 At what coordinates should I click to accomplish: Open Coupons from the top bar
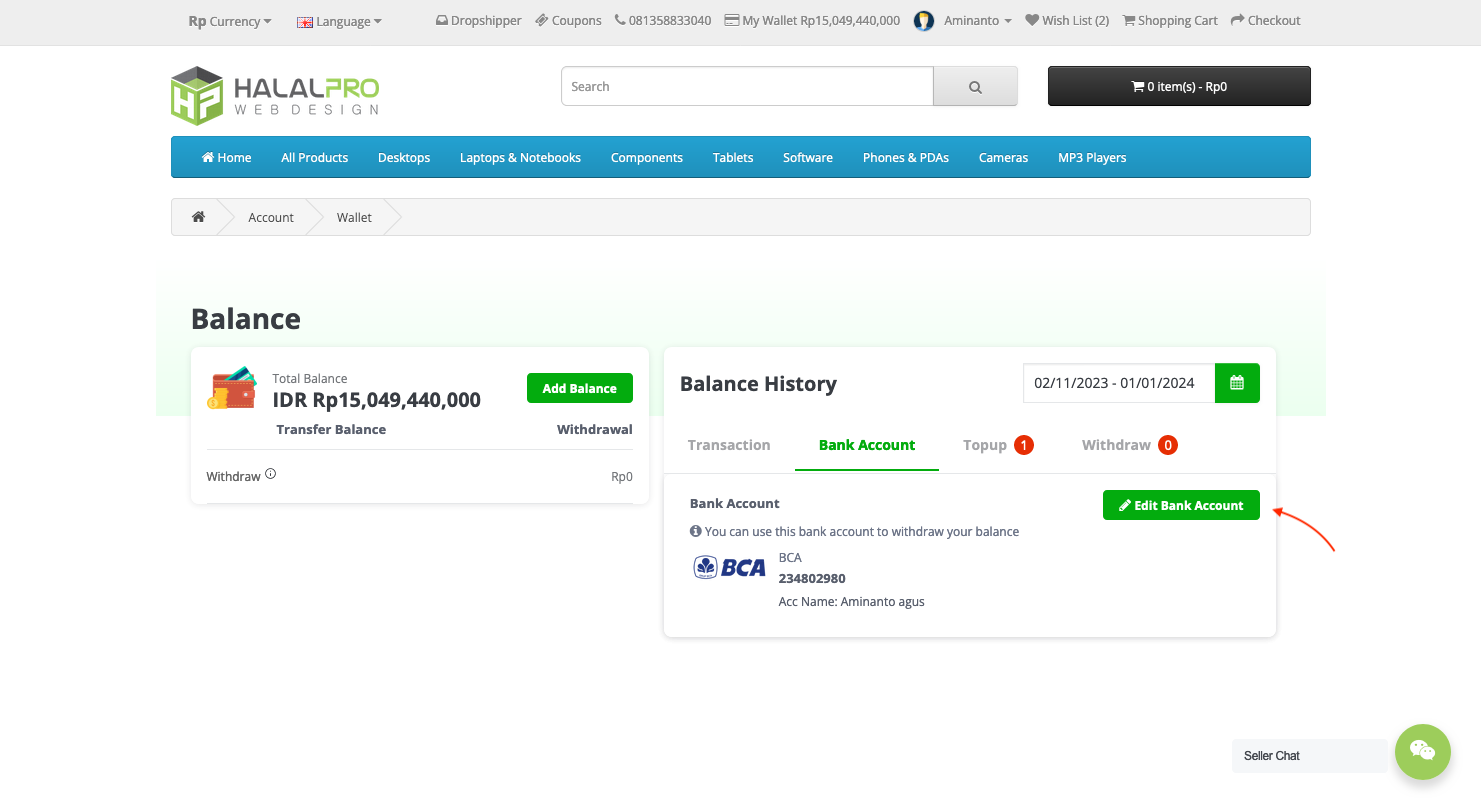[568, 19]
